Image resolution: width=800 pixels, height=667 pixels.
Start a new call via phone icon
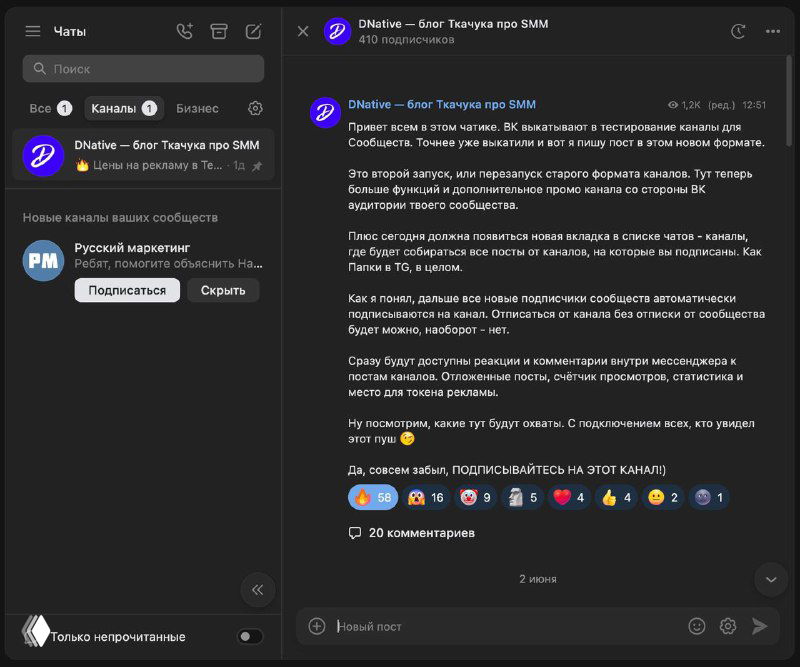(x=184, y=31)
